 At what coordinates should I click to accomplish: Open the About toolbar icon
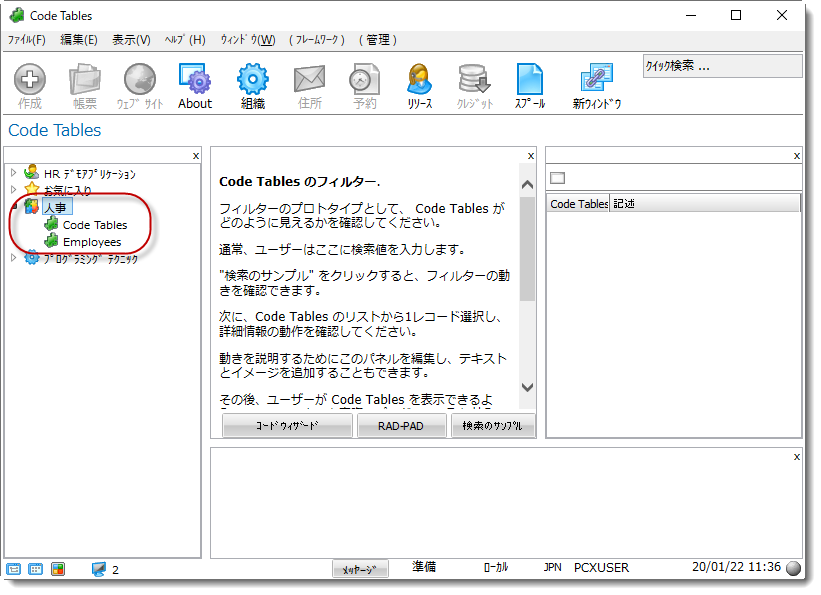pos(195,79)
